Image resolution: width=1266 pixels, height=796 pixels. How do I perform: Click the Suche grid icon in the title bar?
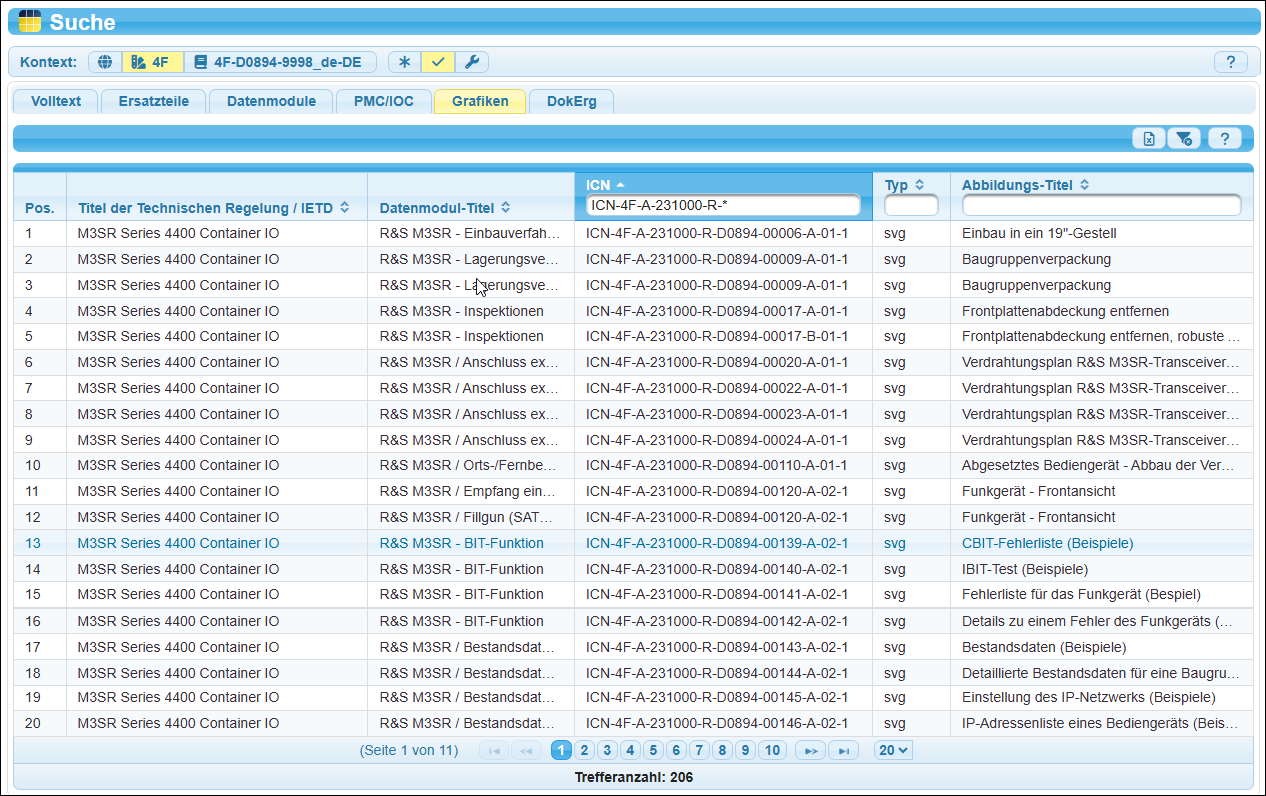(x=31, y=21)
